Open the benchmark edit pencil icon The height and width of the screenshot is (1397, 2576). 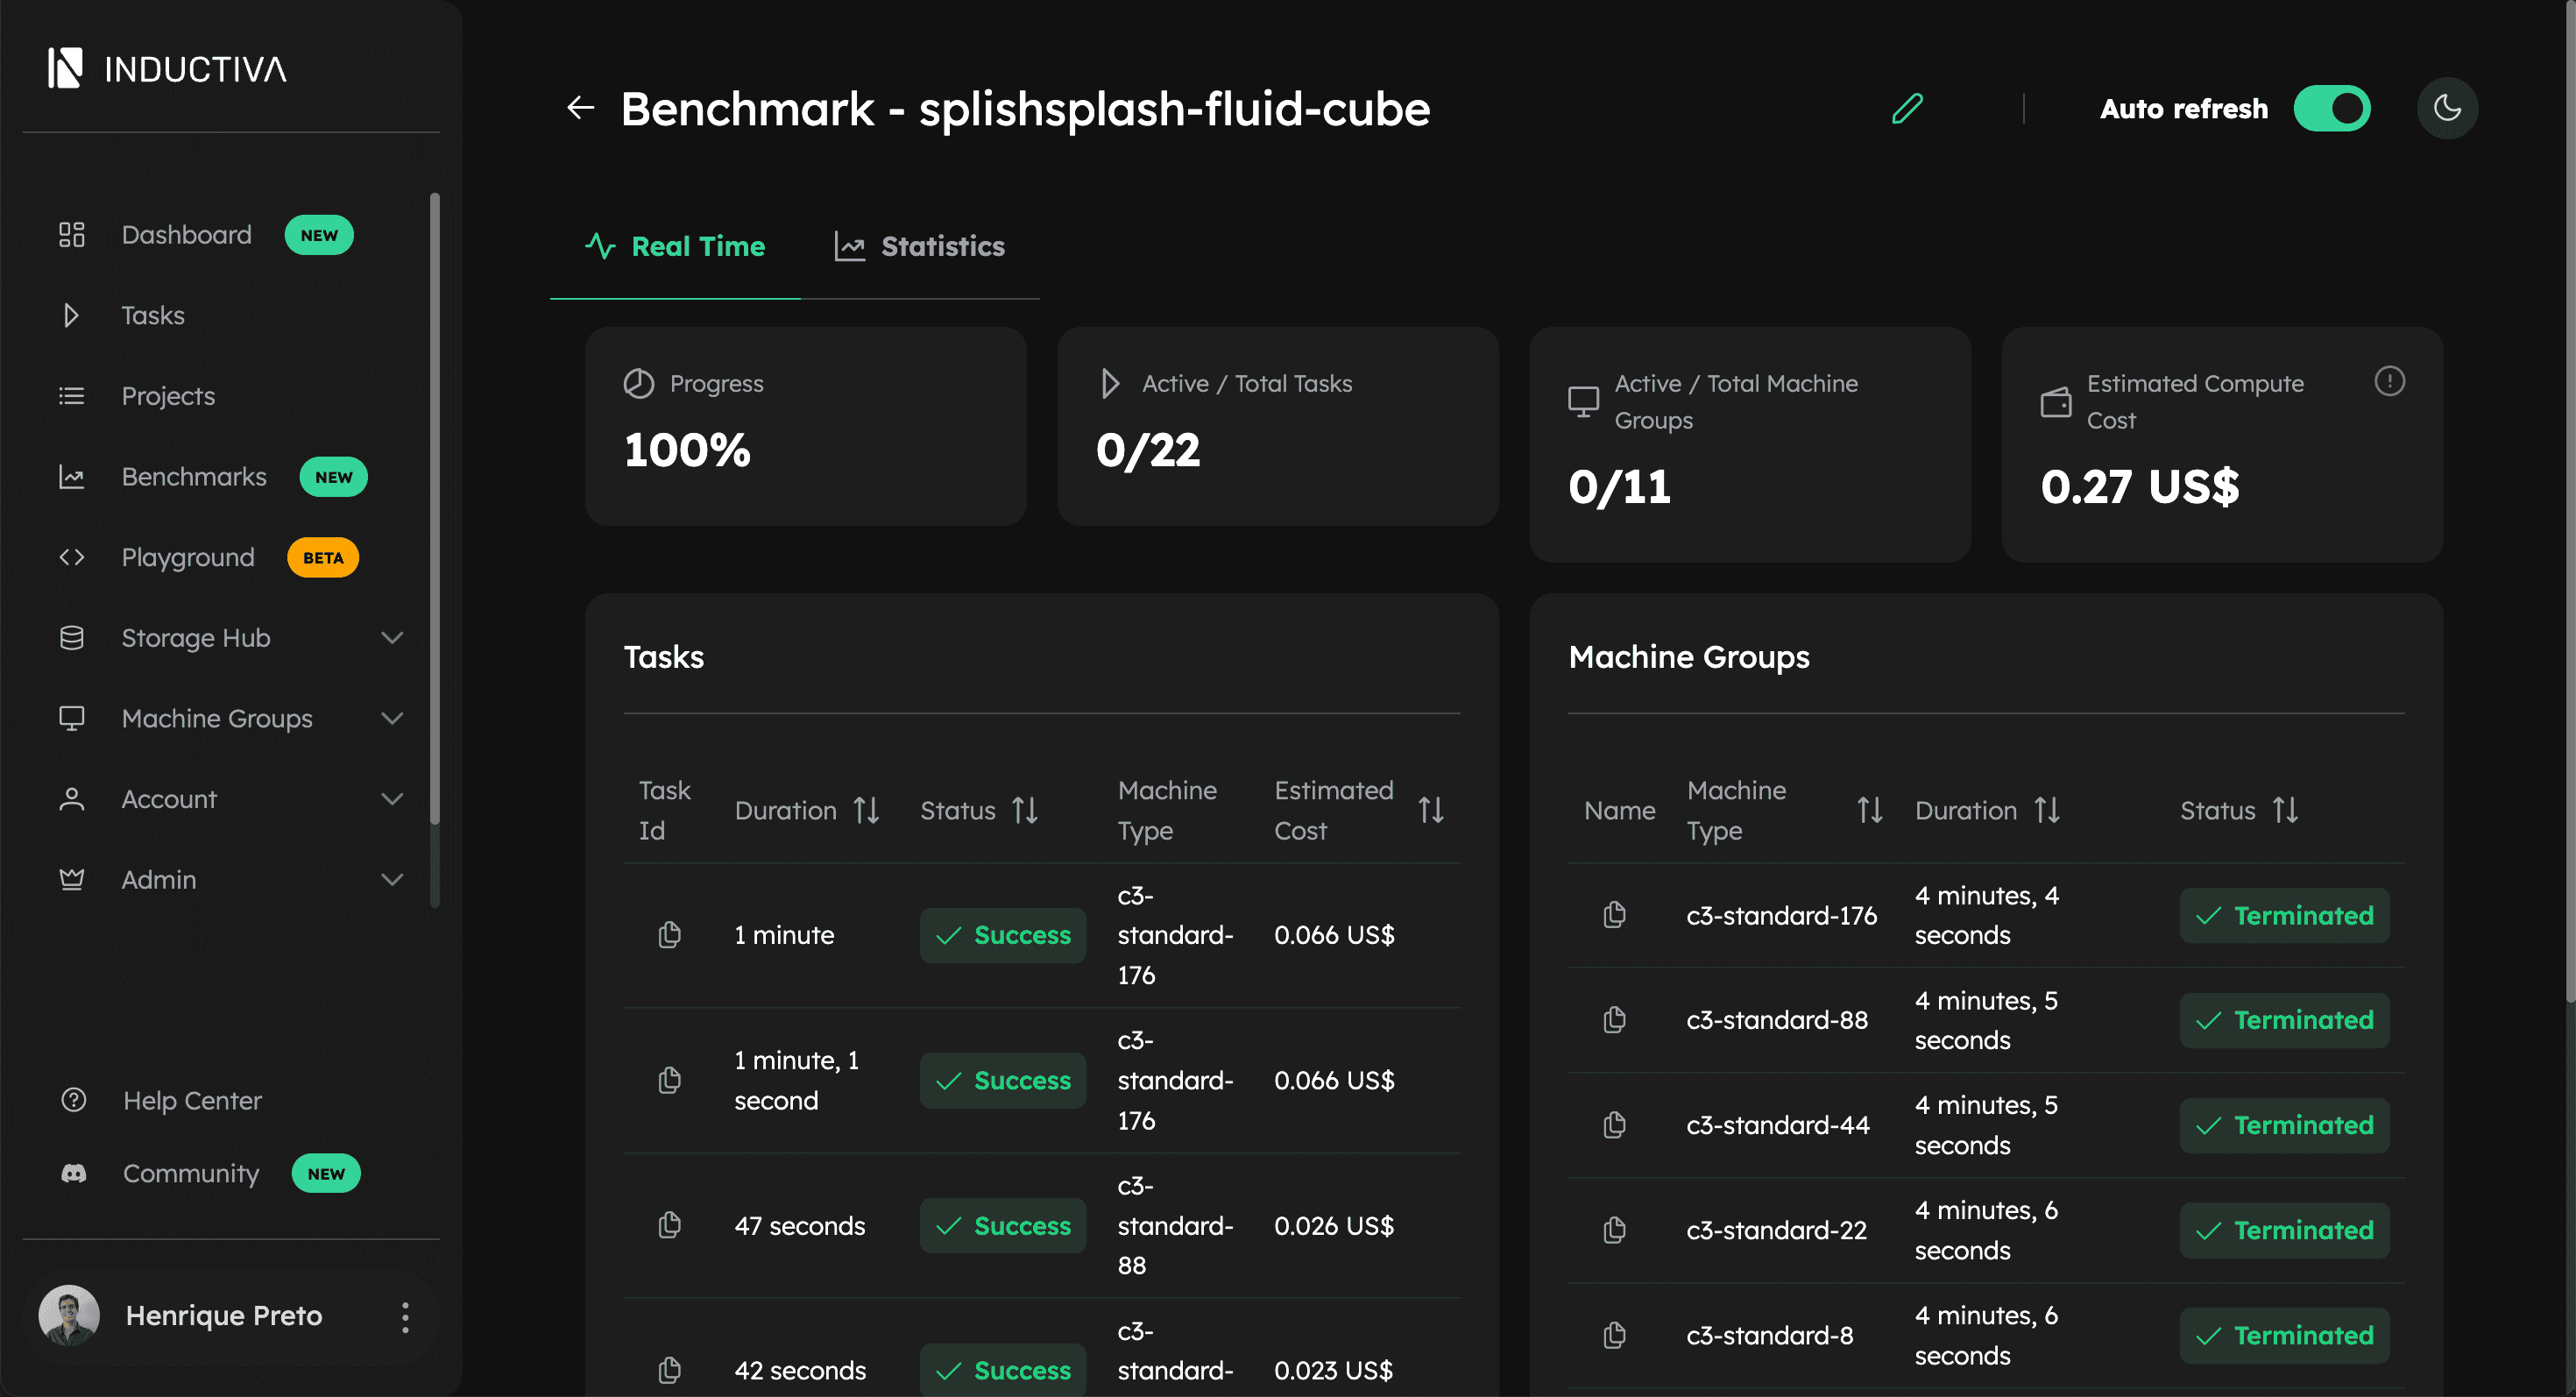pyautogui.click(x=1907, y=108)
